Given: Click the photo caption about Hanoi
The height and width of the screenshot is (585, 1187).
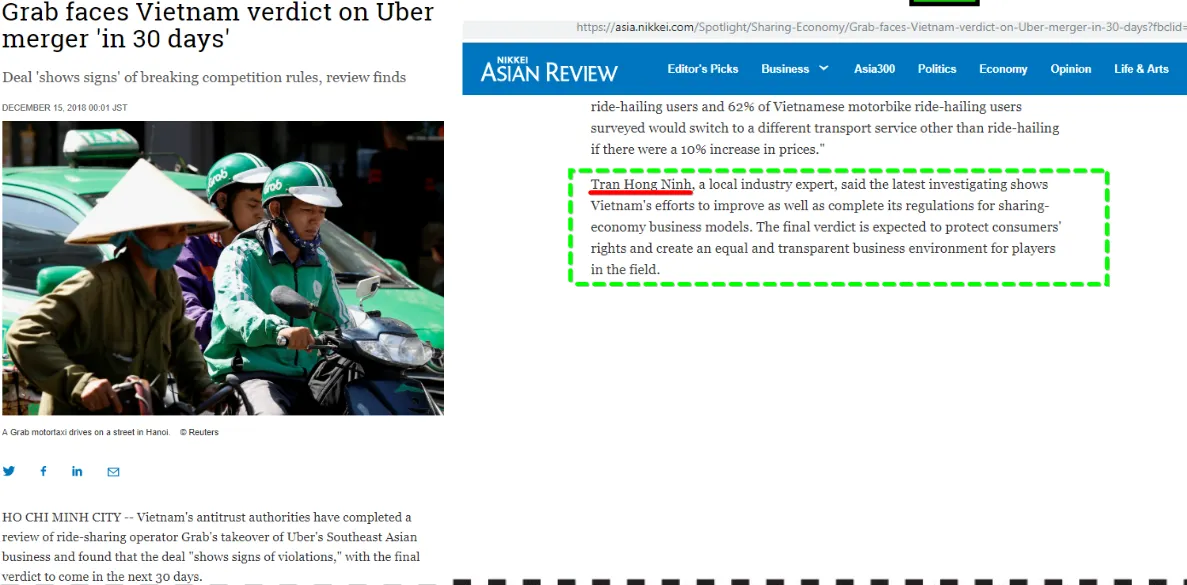Looking at the screenshot, I should pos(86,432).
